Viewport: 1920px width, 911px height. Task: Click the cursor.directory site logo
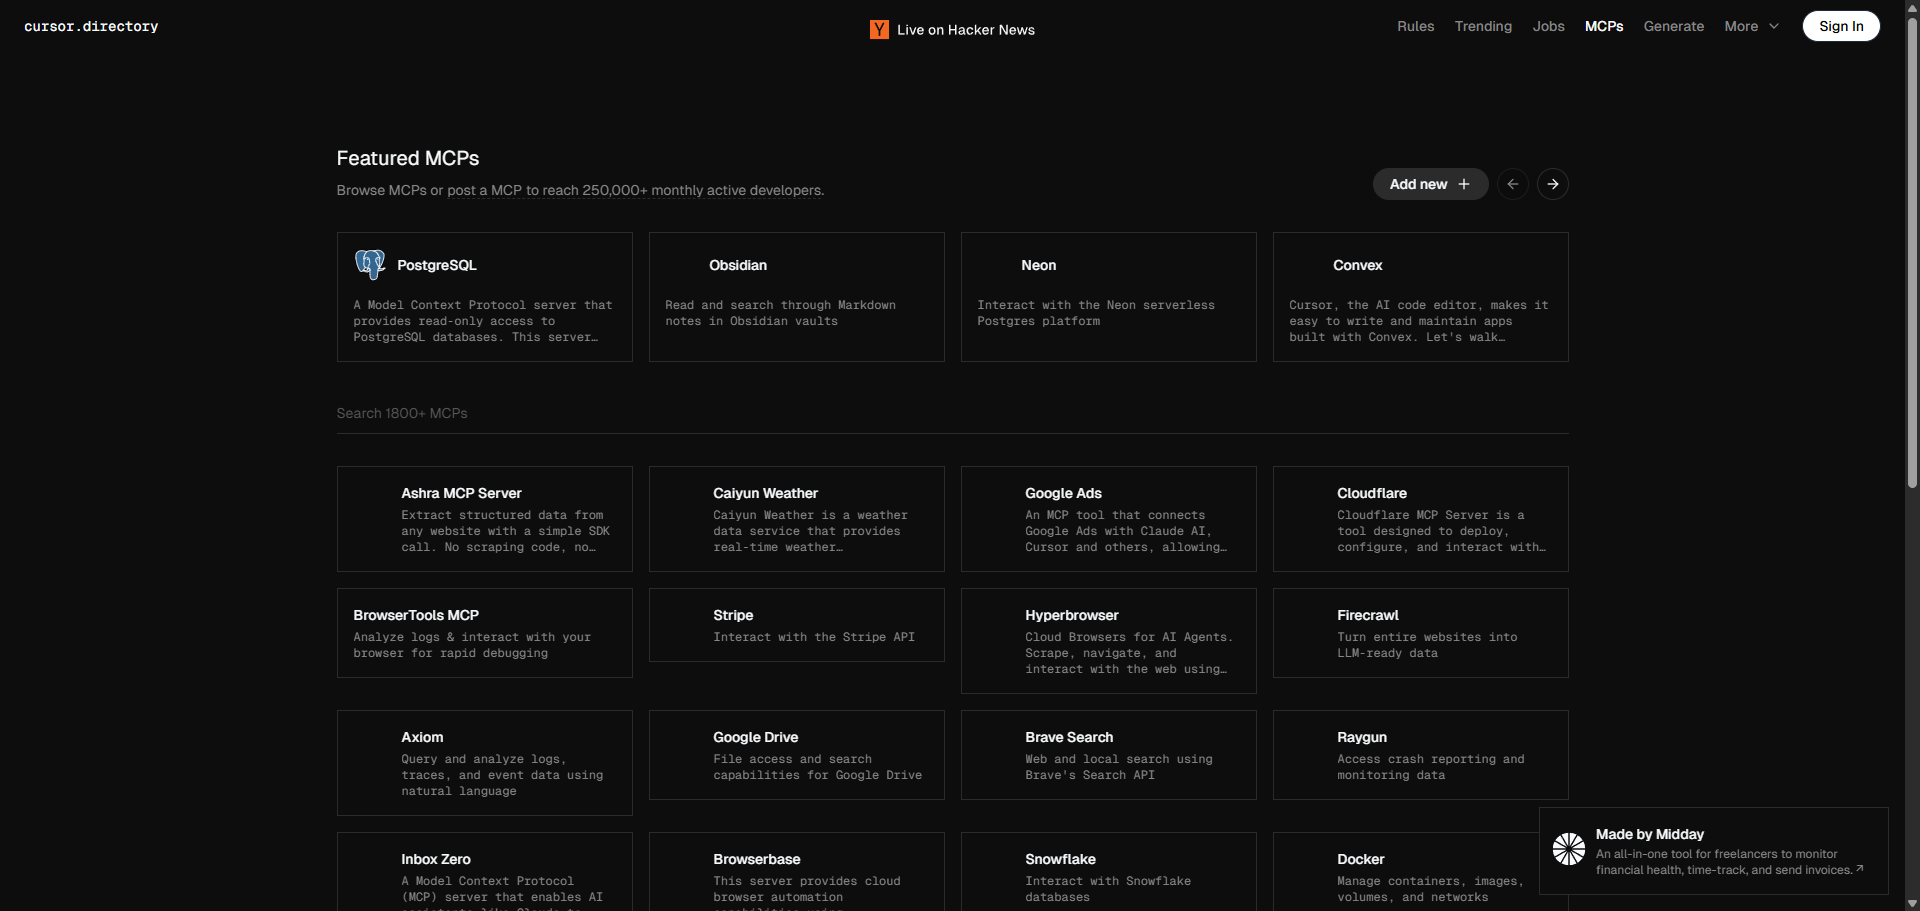click(x=91, y=27)
